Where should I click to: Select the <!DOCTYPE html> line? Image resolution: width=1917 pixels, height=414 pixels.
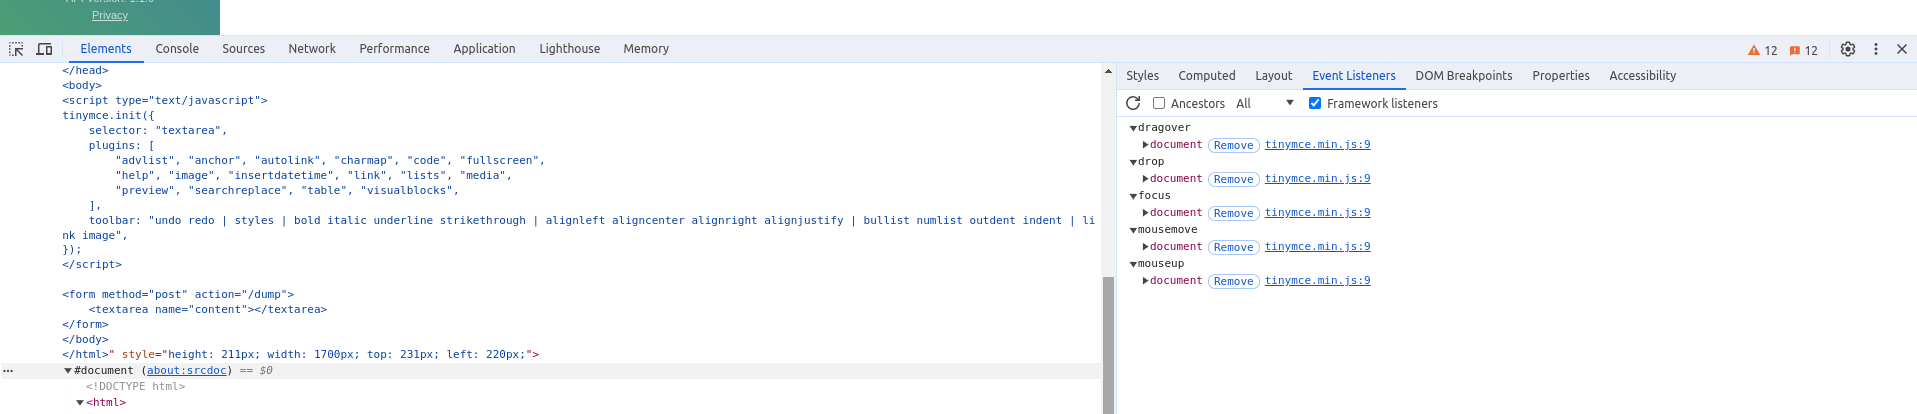[135, 387]
